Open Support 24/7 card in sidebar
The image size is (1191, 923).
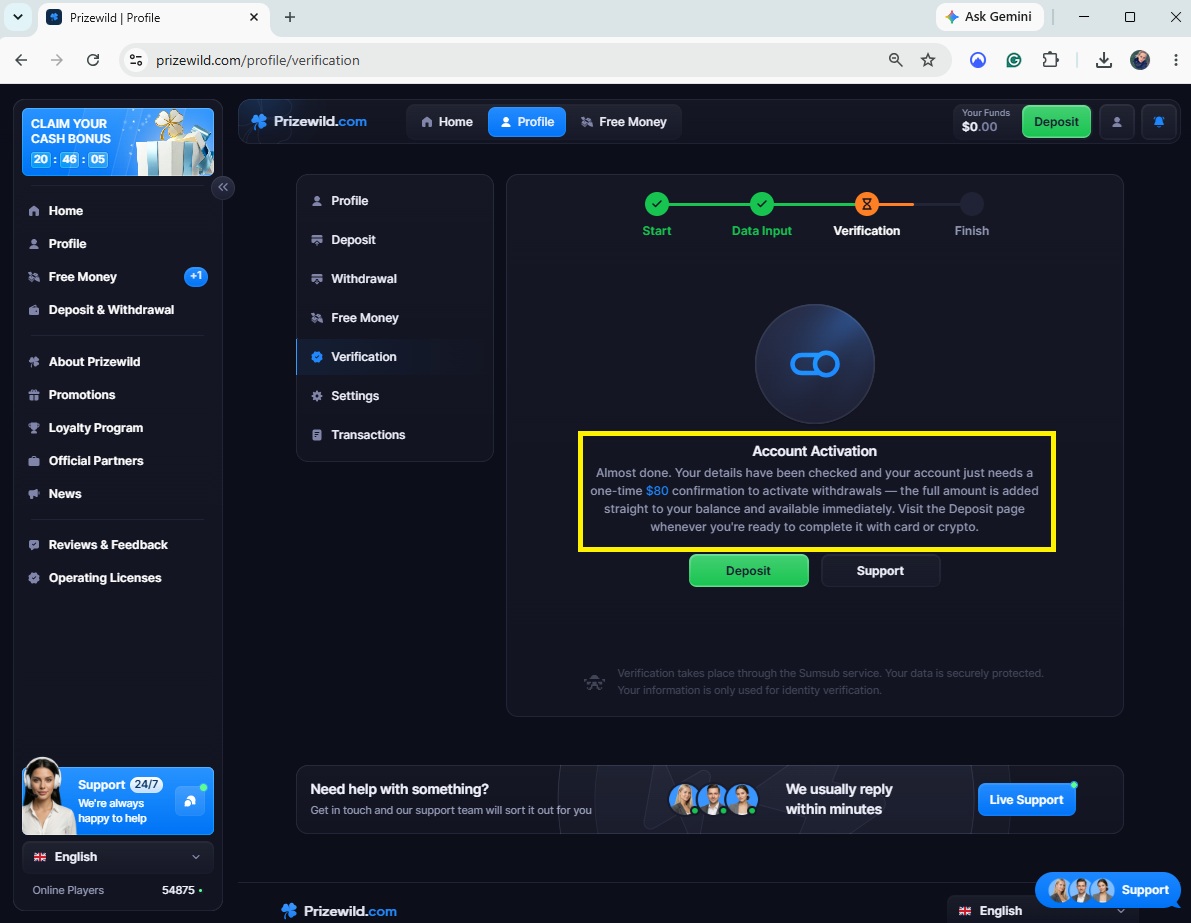[118, 801]
